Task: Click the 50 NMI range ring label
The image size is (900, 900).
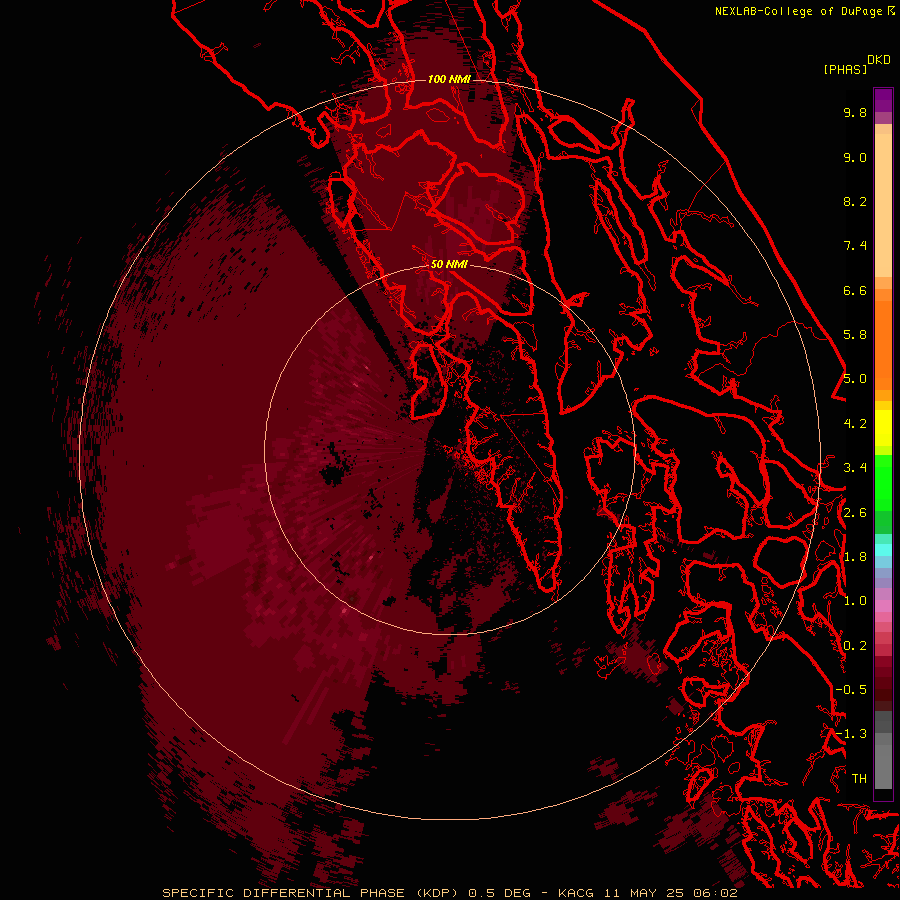Action: (x=449, y=264)
